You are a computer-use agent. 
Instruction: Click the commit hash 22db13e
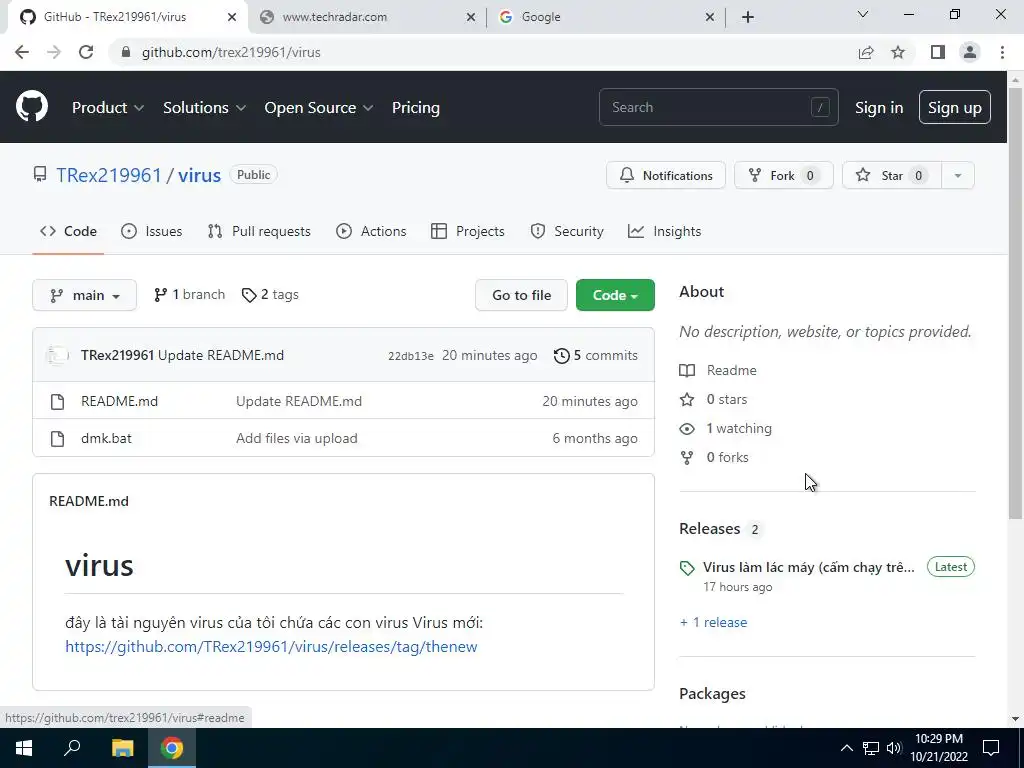click(x=411, y=357)
